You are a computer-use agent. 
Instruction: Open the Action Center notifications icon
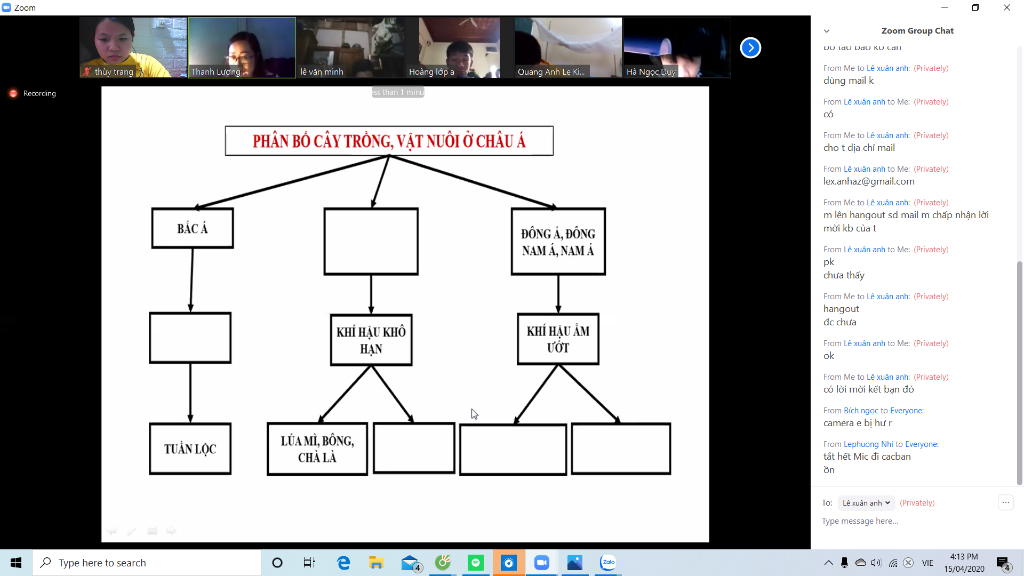click(x=1004, y=562)
